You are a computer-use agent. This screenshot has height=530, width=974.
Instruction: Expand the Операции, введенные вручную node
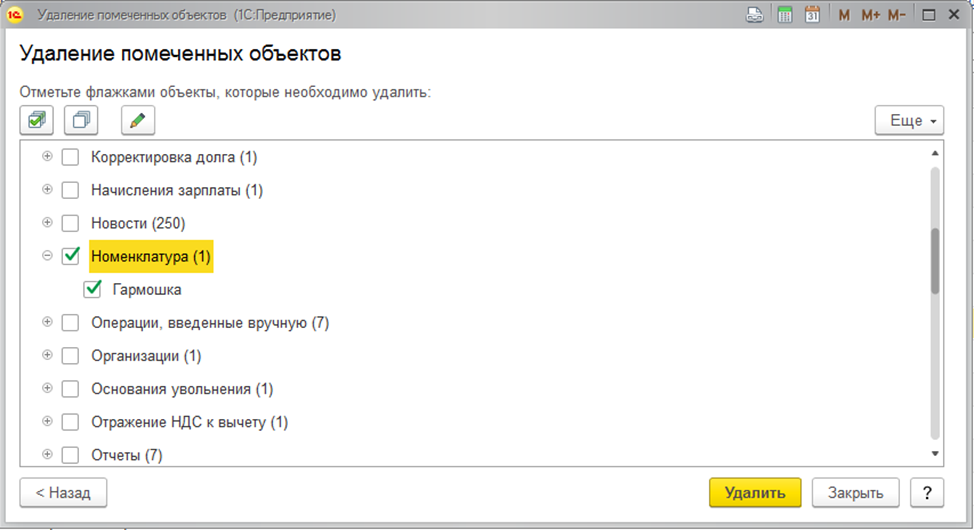tap(47, 322)
